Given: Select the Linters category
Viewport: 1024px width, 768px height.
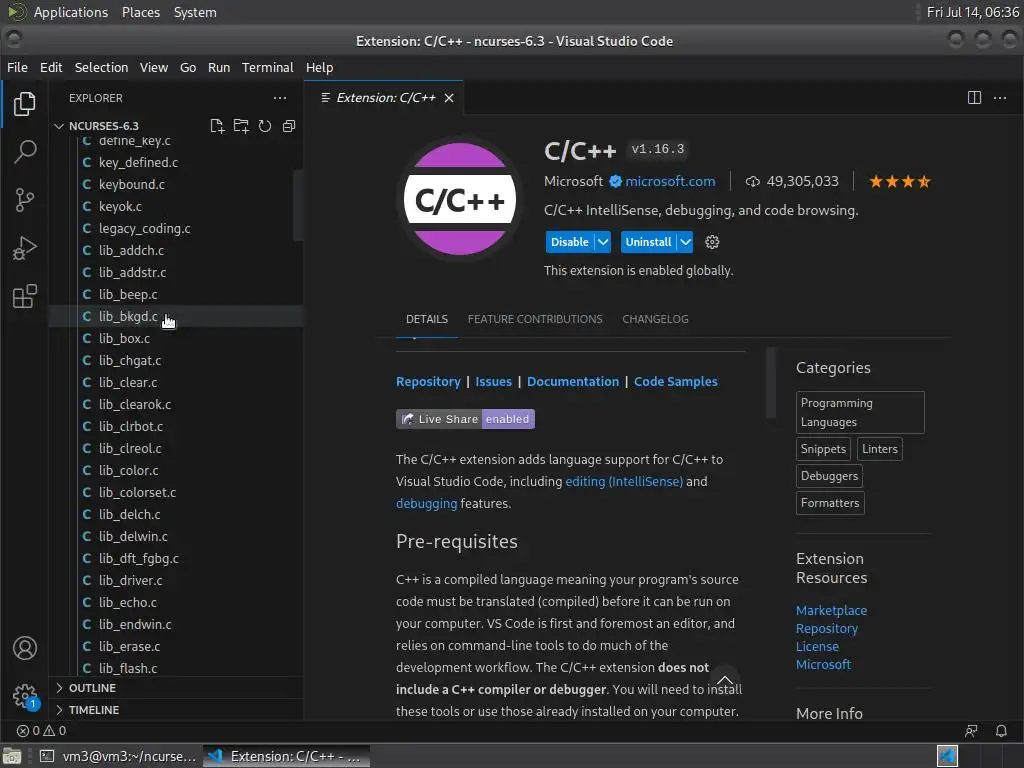Looking at the screenshot, I should pyautogui.click(x=880, y=449).
